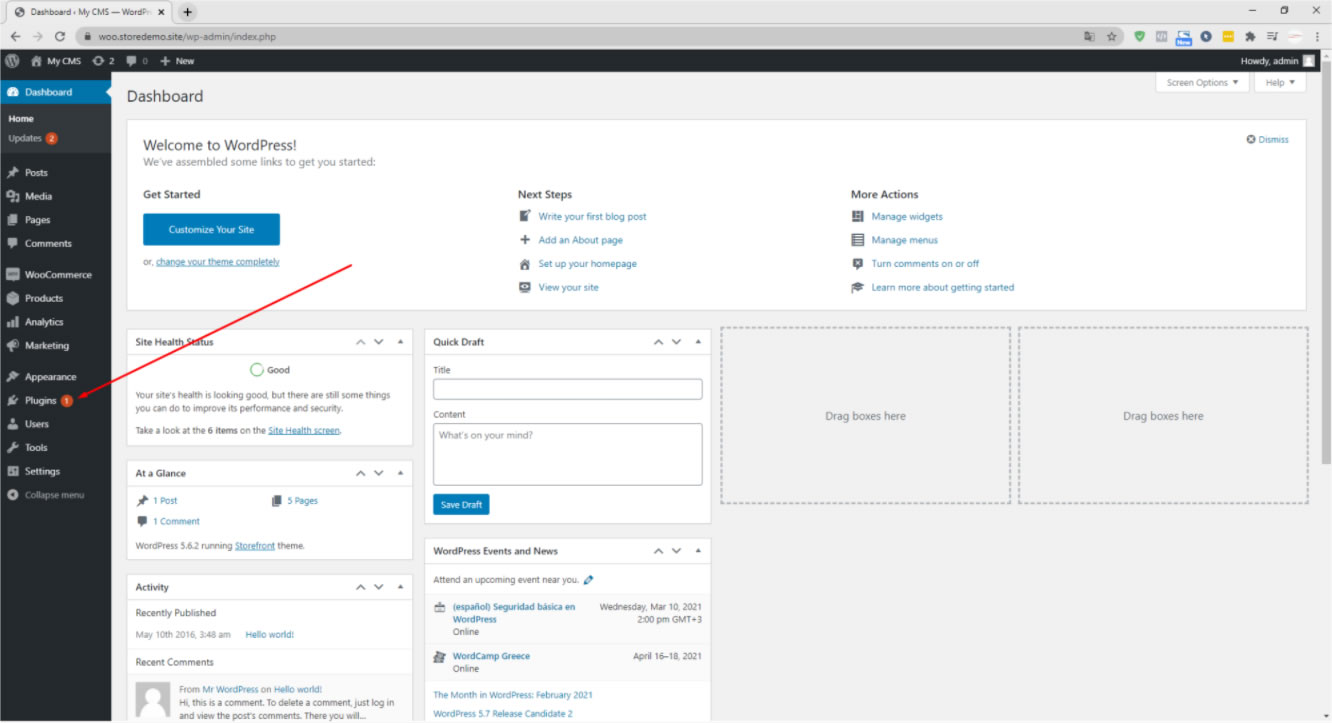Open Add an About page link

click(580, 240)
